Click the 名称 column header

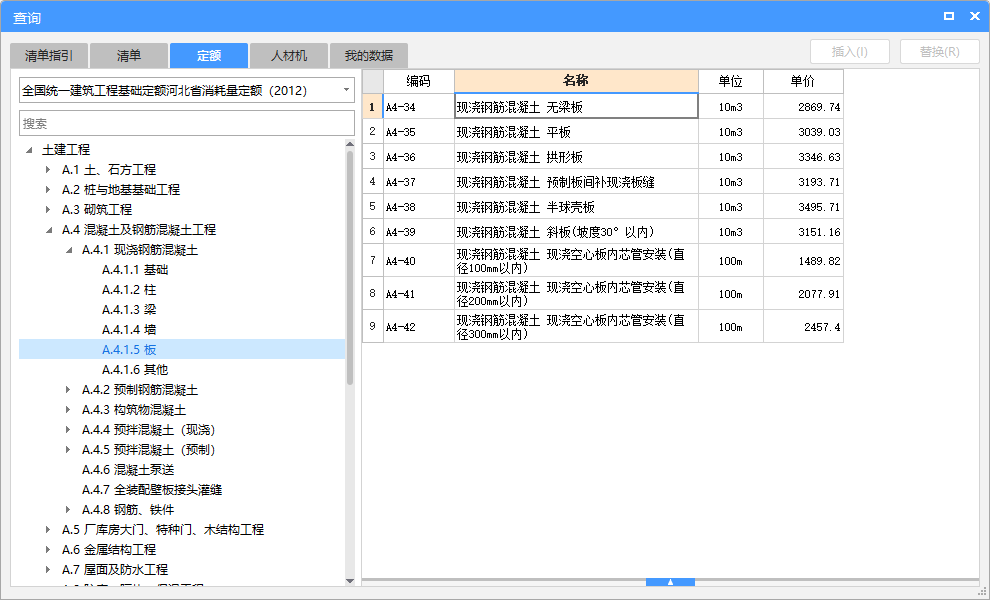click(576, 81)
